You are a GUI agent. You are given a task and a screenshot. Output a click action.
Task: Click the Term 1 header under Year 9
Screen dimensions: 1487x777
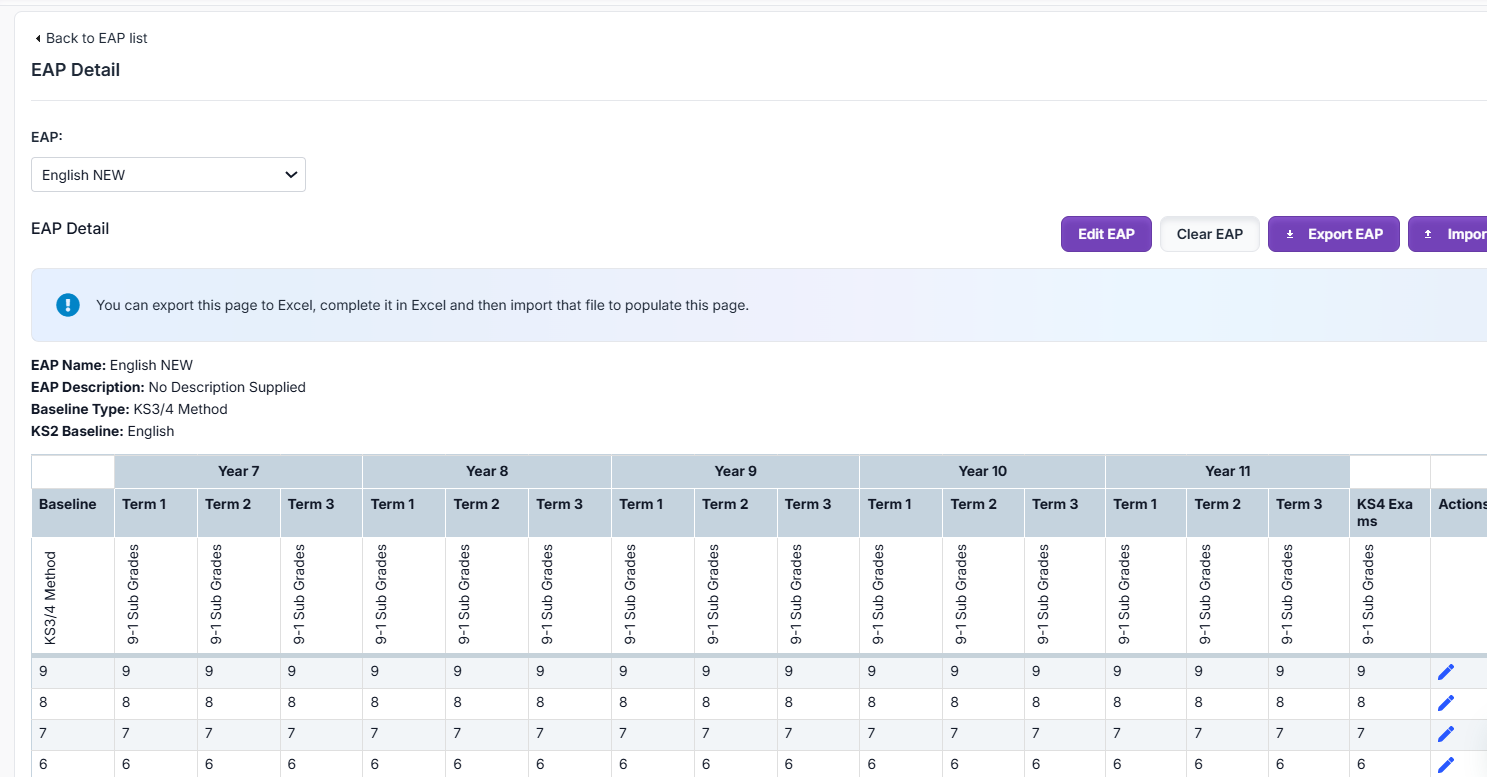click(x=653, y=513)
